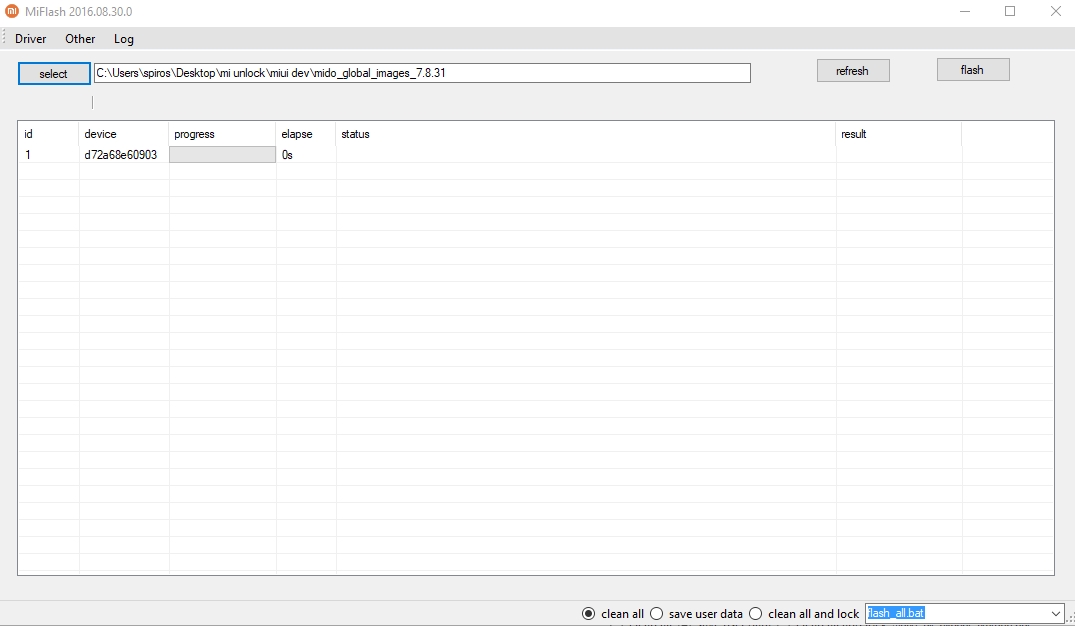The width and height of the screenshot is (1075, 626).
Task: Click the MiFlash app logo icon
Action: [11, 11]
